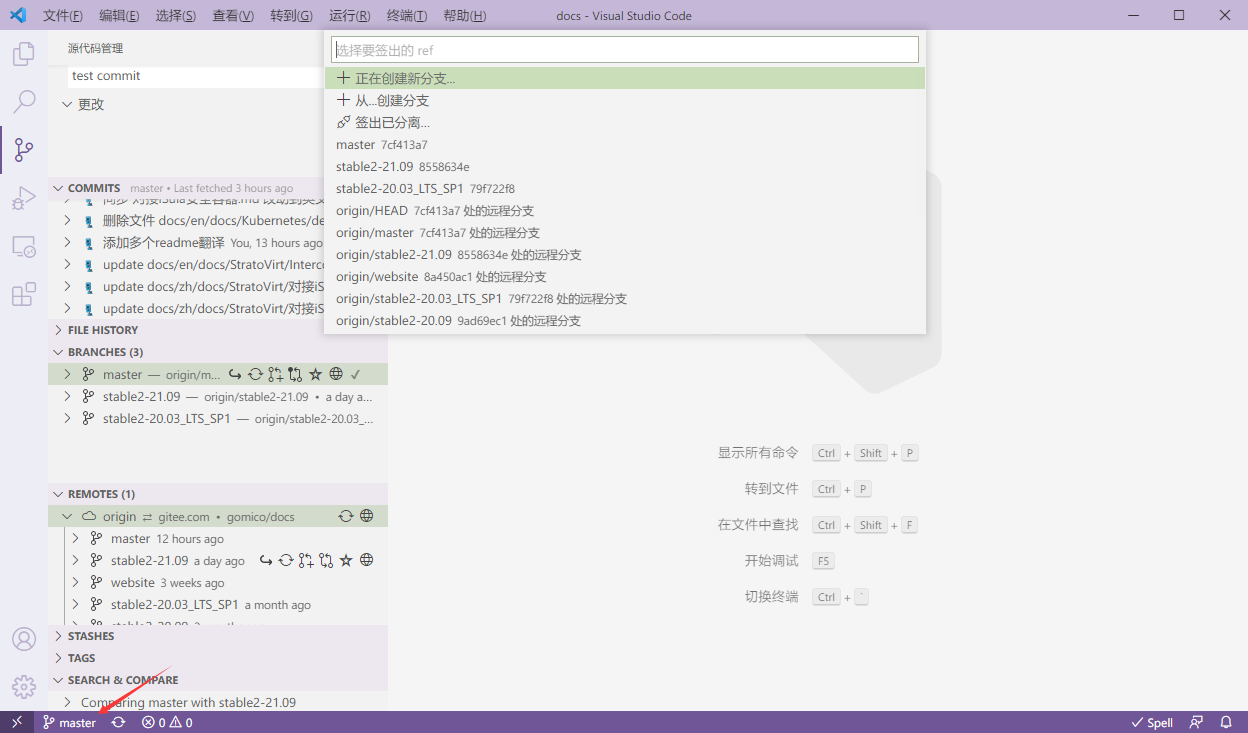Collapse the origin remote node

67,516
